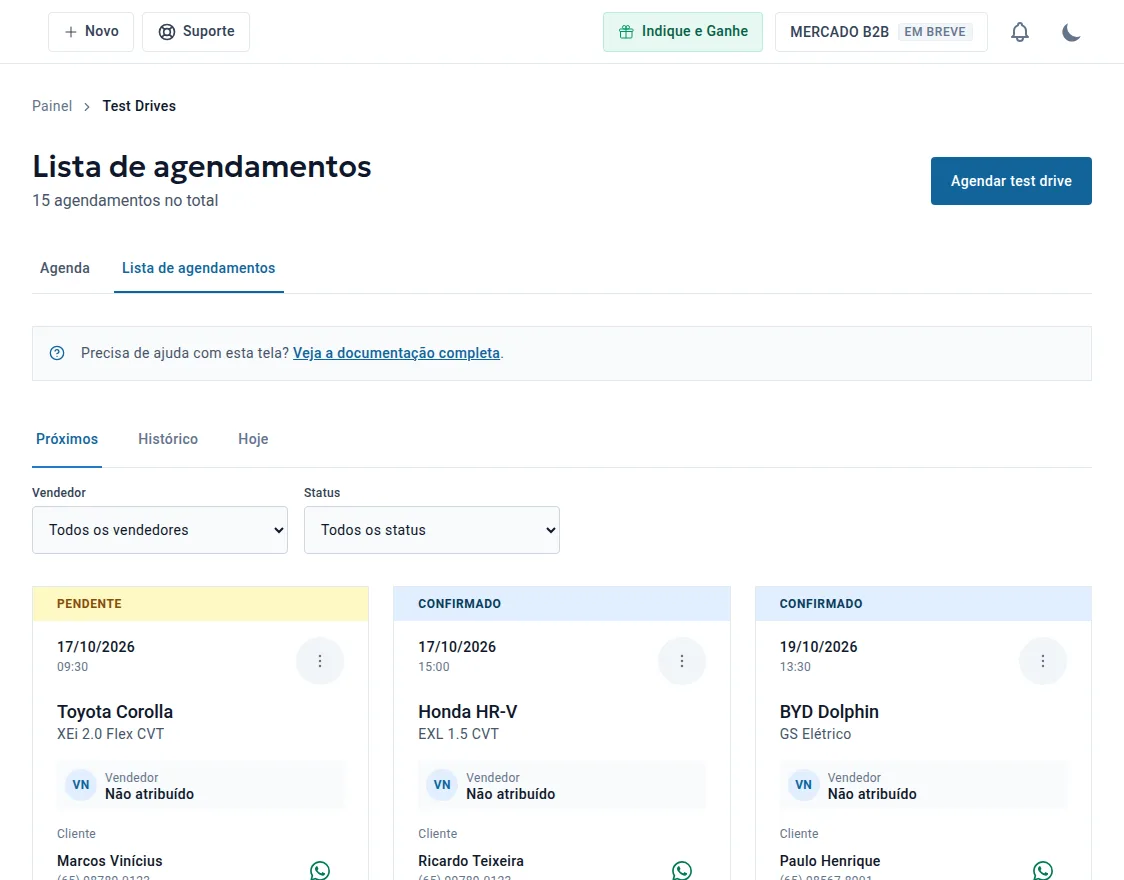The image size is (1124, 880).
Task: Toggle dark mode moon icon
Action: click(1071, 32)
